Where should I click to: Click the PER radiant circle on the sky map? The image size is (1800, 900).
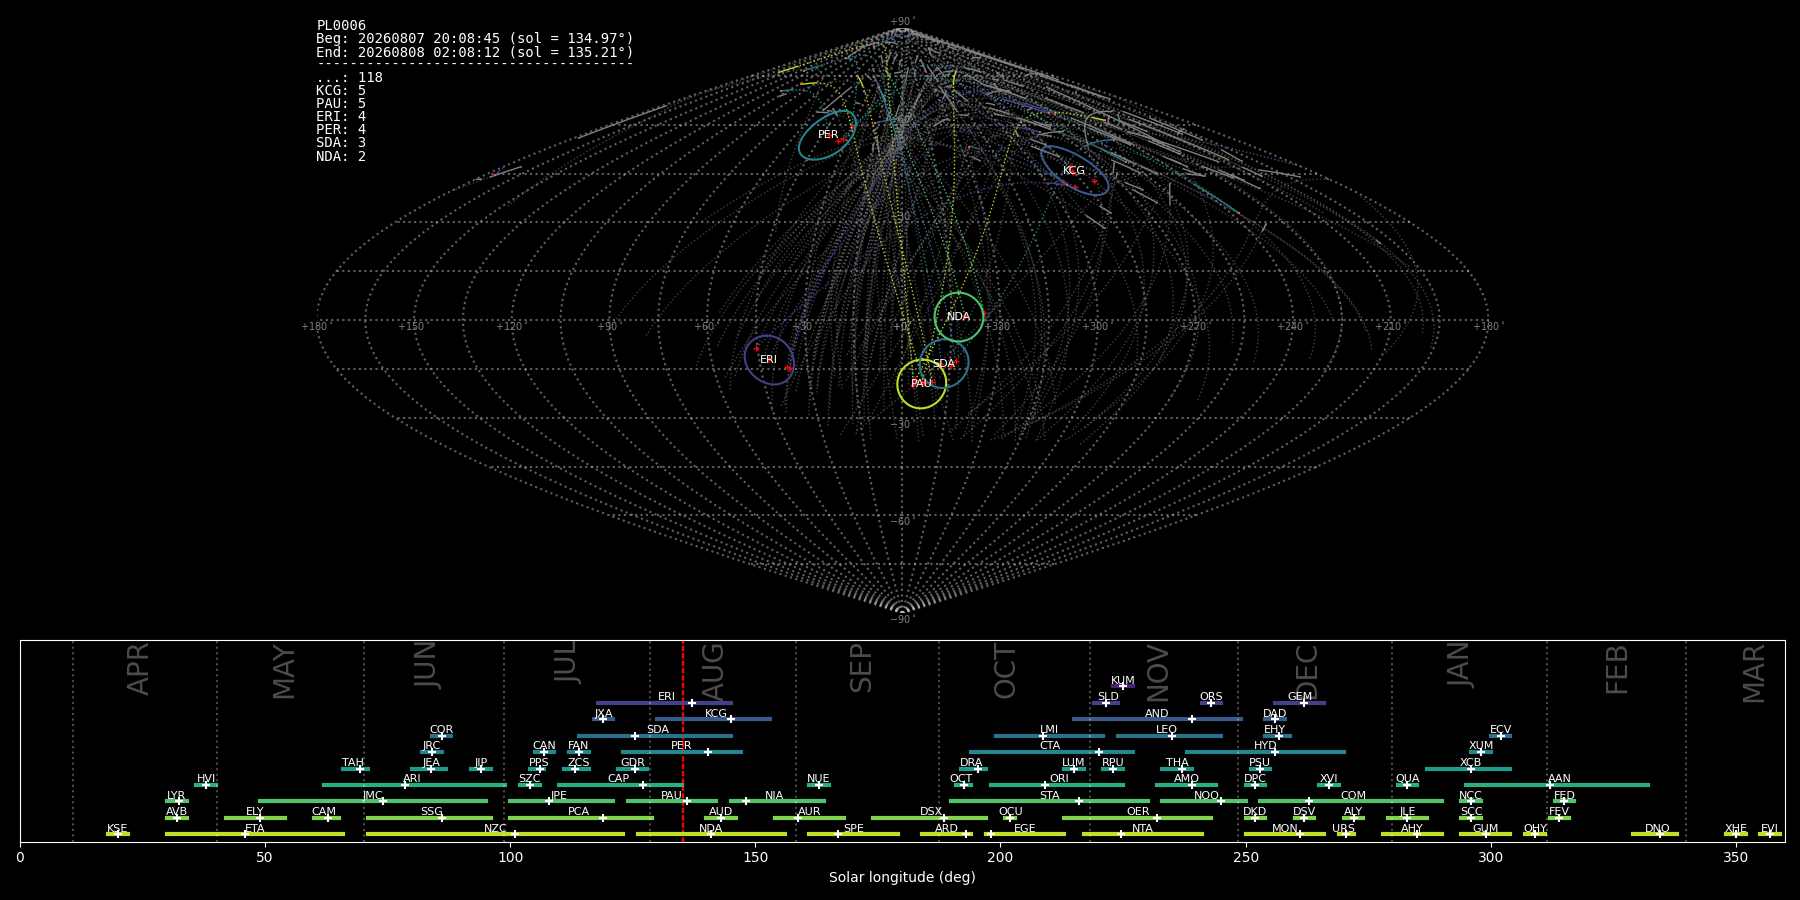tap(827, 135)
